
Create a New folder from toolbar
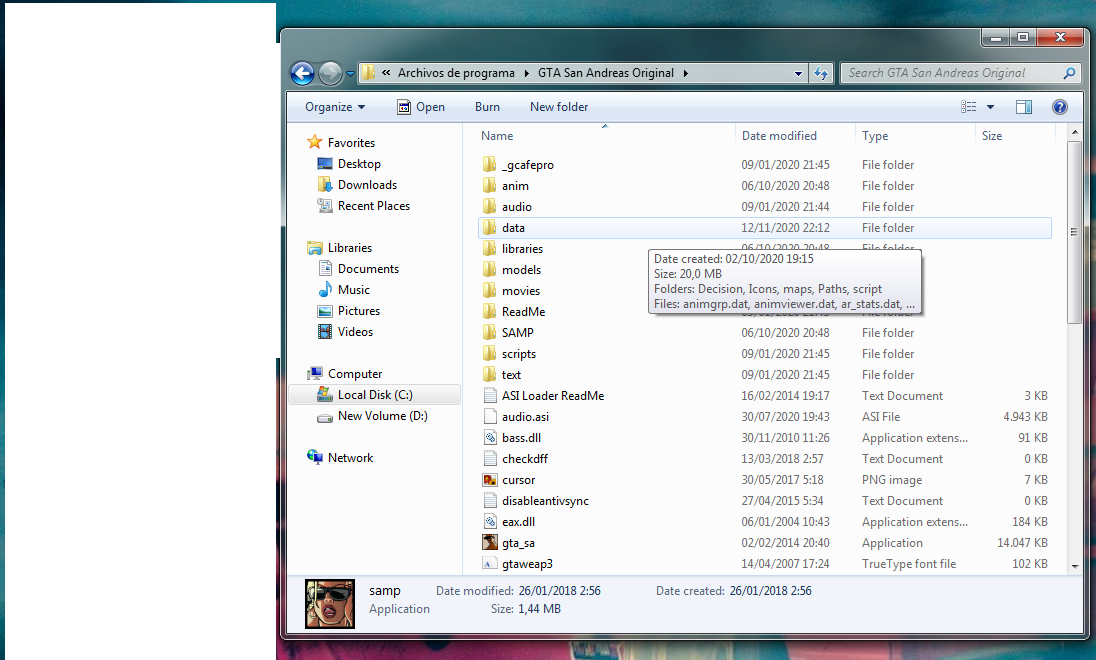558,107
